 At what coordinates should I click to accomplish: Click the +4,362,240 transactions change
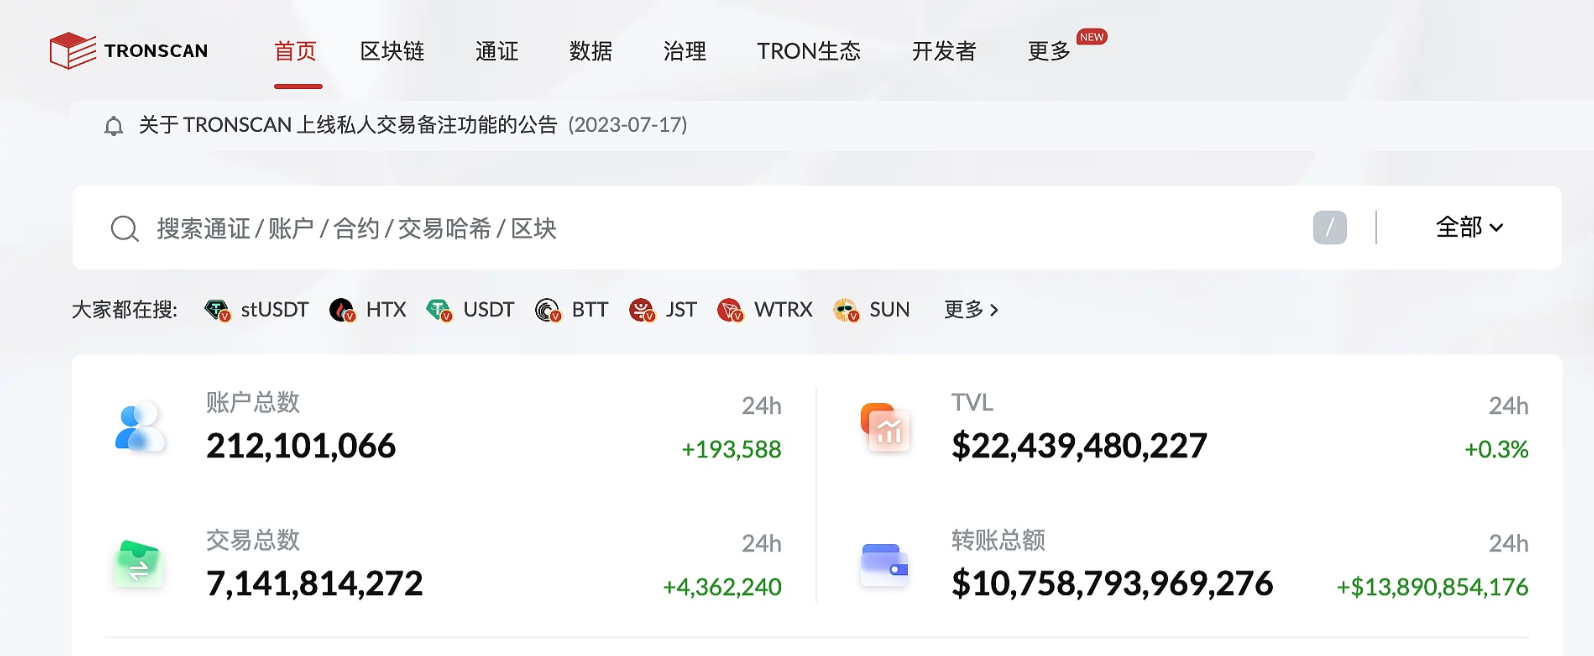tap(722, 587)
